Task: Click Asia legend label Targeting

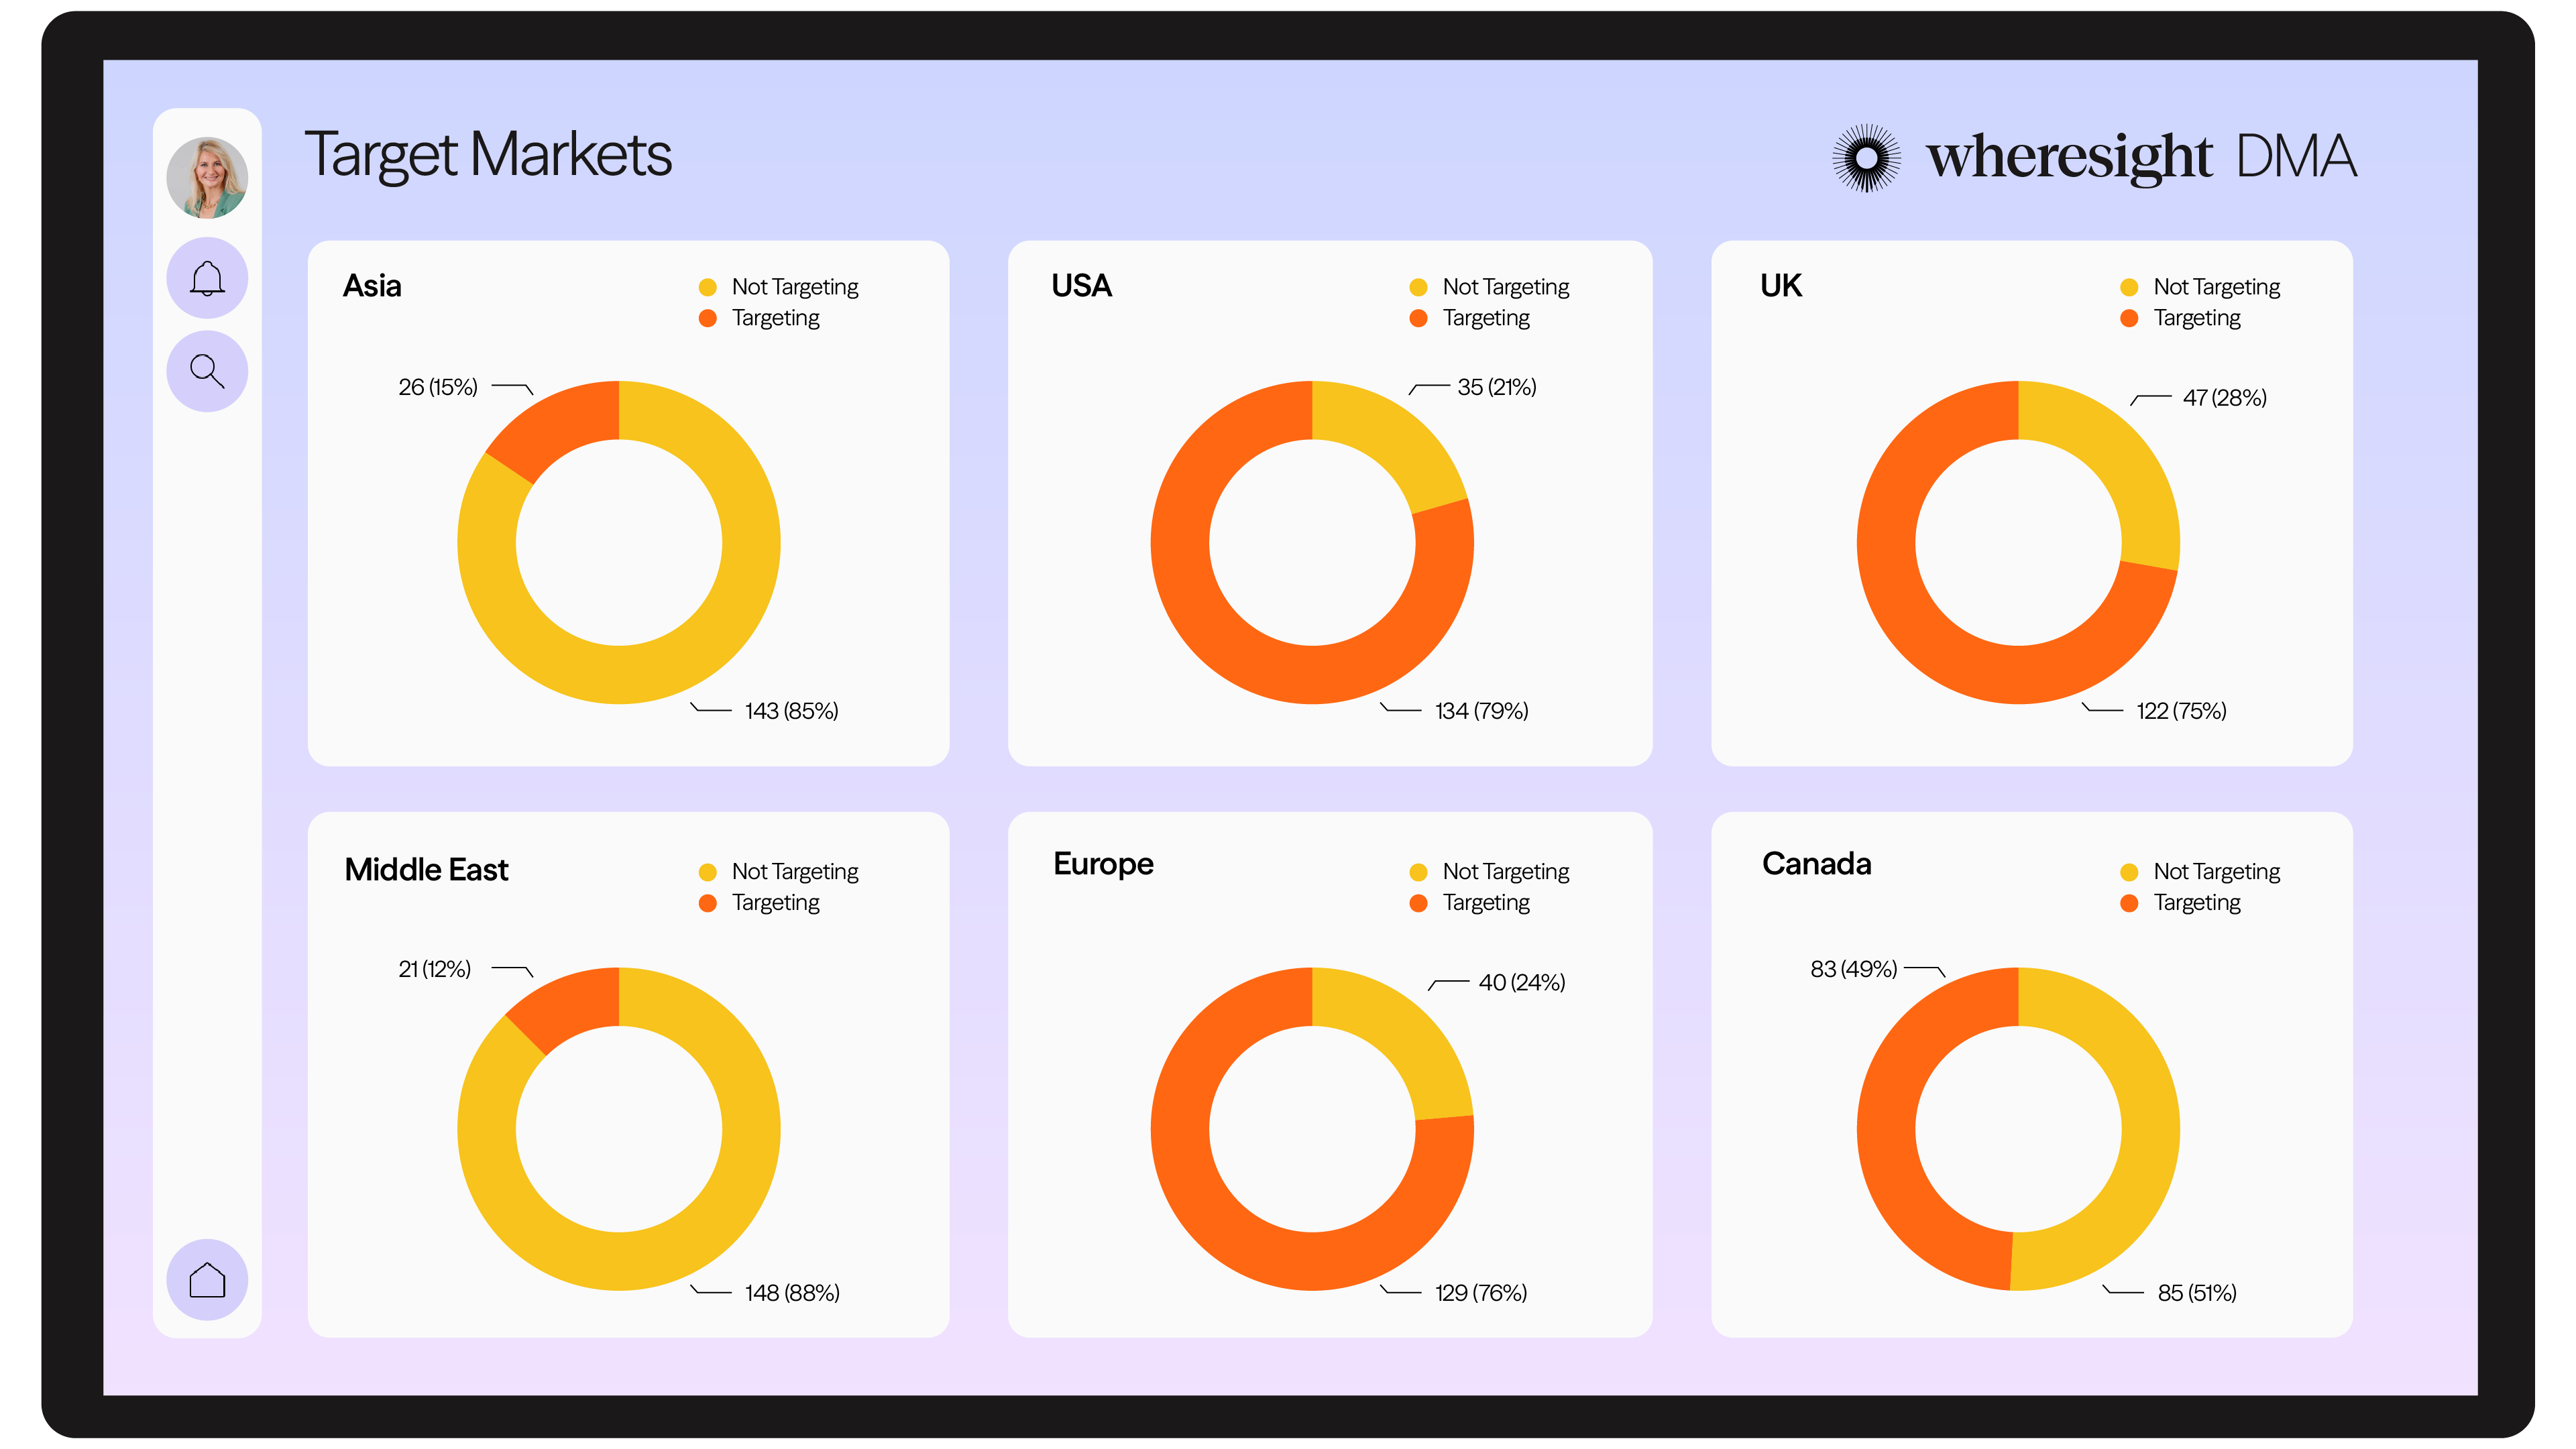Action: point(776,318)
